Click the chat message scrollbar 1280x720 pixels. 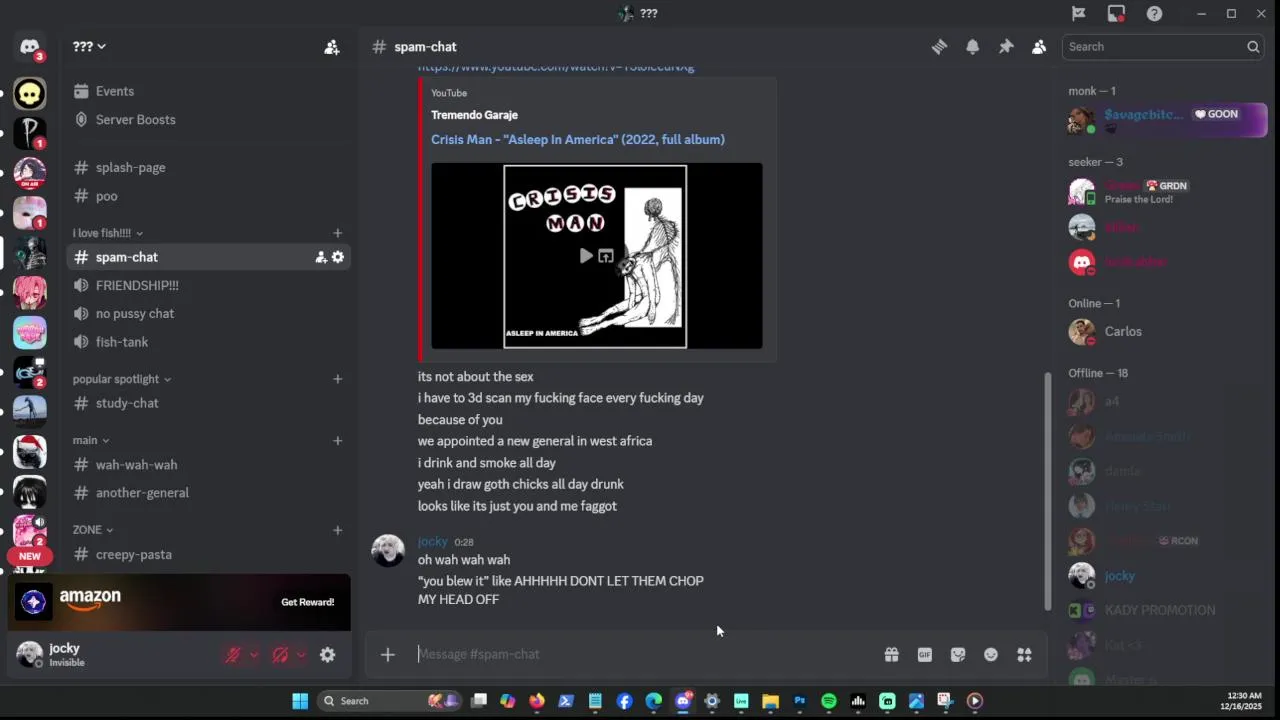(1047, 490)
